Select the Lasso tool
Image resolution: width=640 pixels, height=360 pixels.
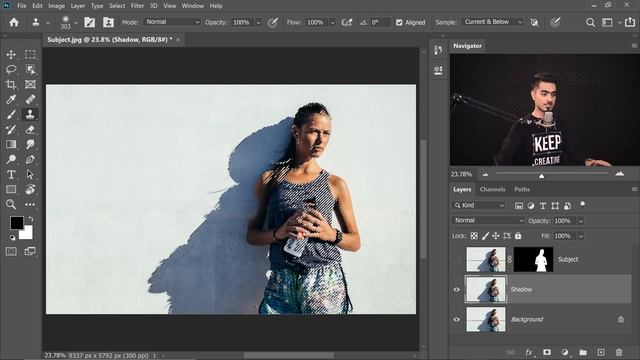click(x=11, y=69)
